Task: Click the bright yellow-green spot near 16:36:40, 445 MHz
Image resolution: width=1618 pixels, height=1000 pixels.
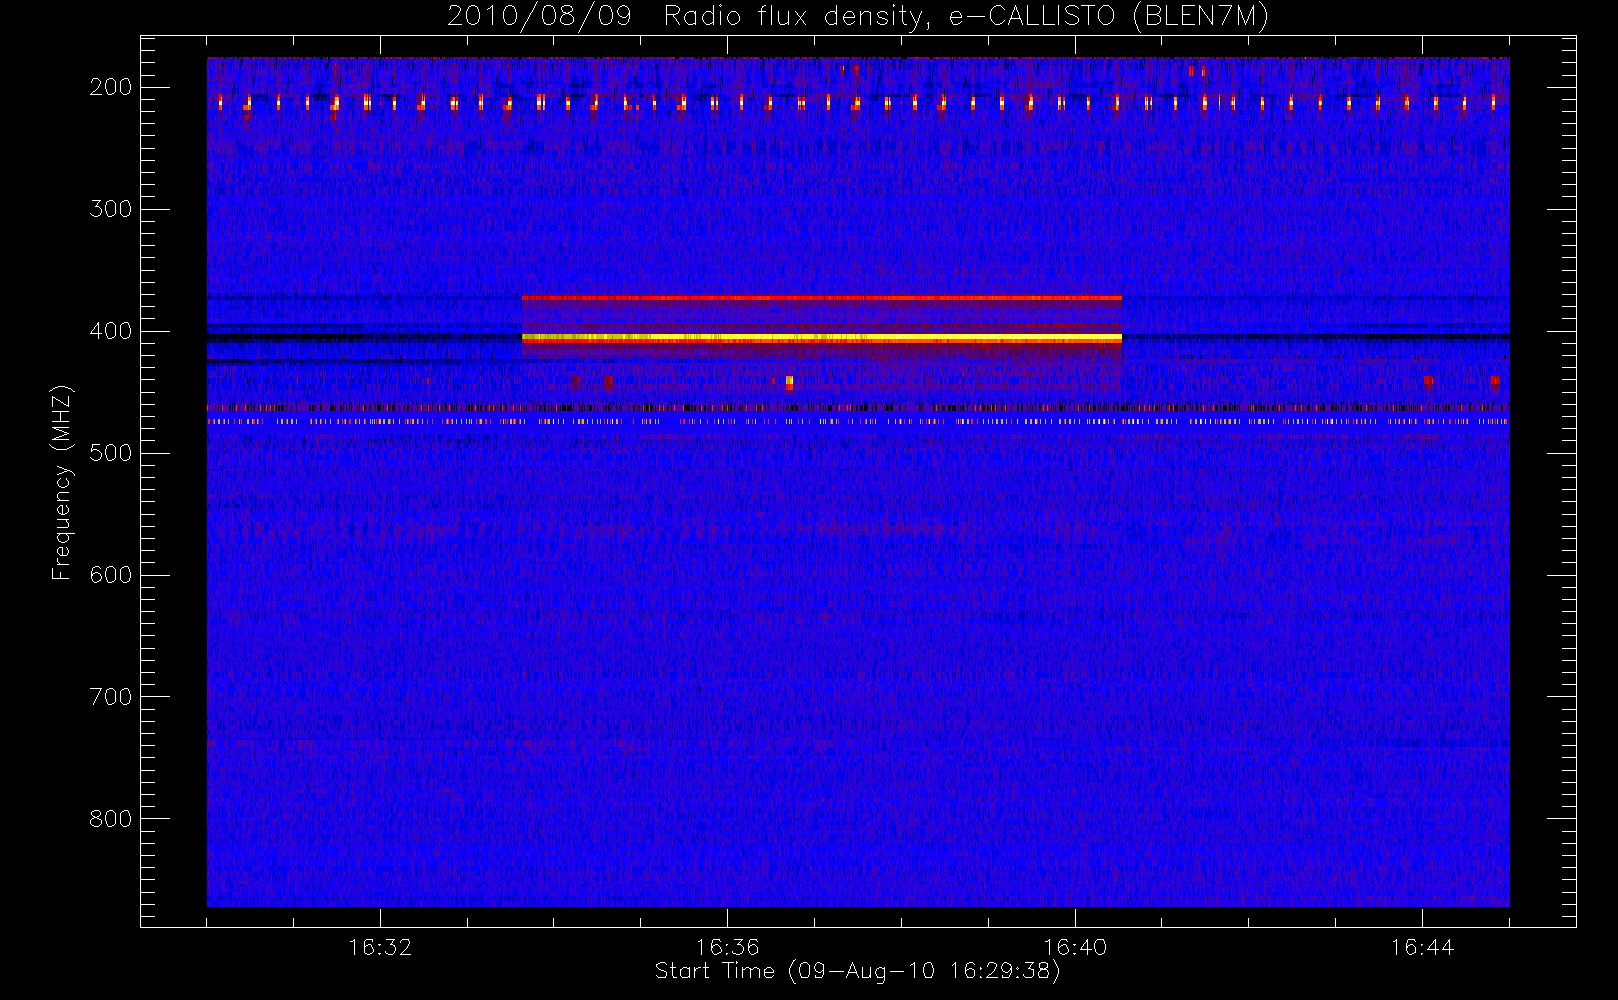Action: click(x=789, y=382)
